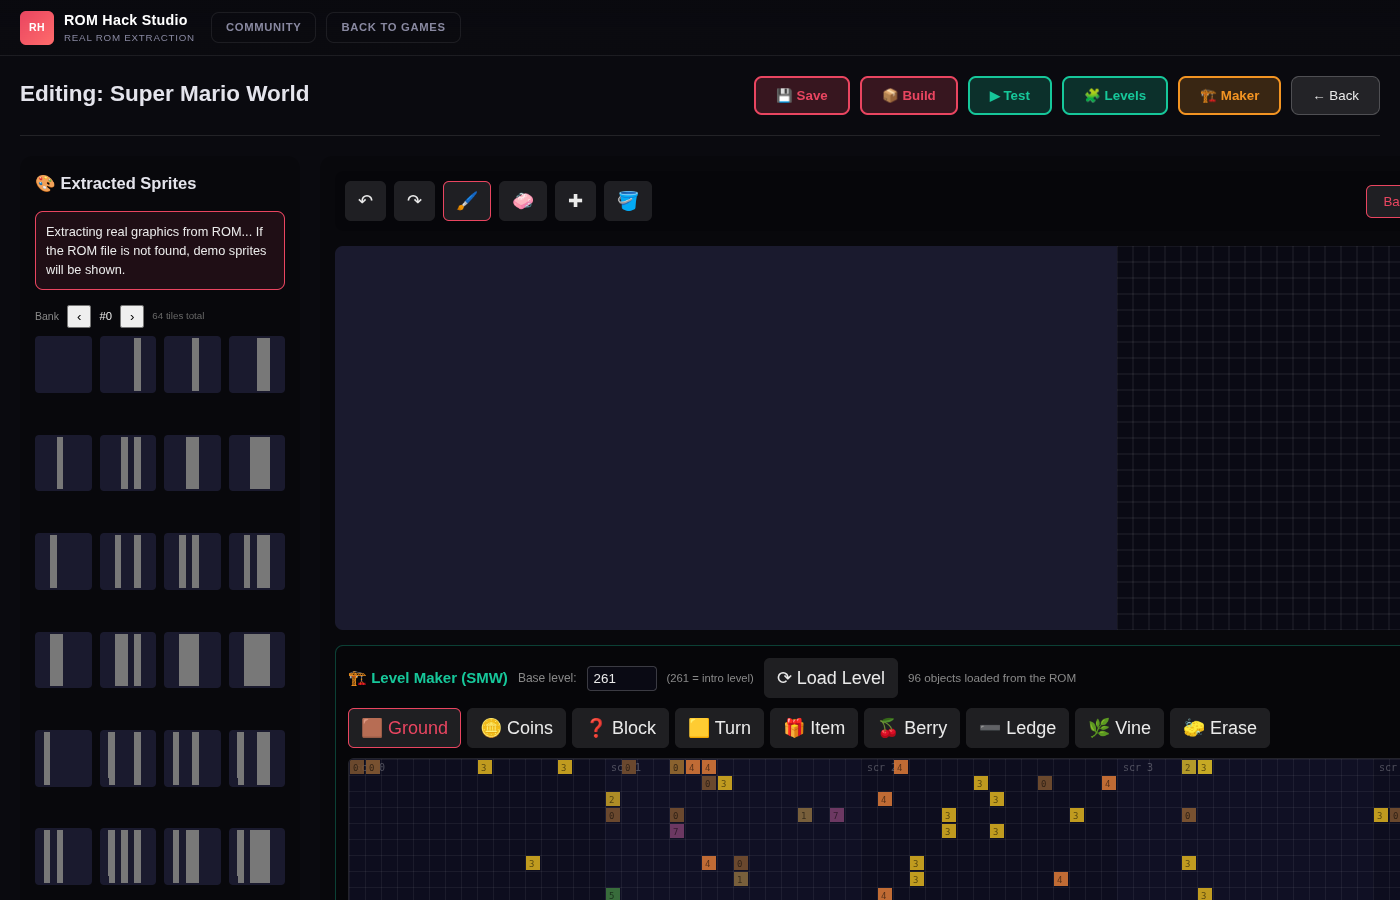Select the last tile in second sprite row
The width and height of the screenshot is (1400, 900).
point(257,463)
